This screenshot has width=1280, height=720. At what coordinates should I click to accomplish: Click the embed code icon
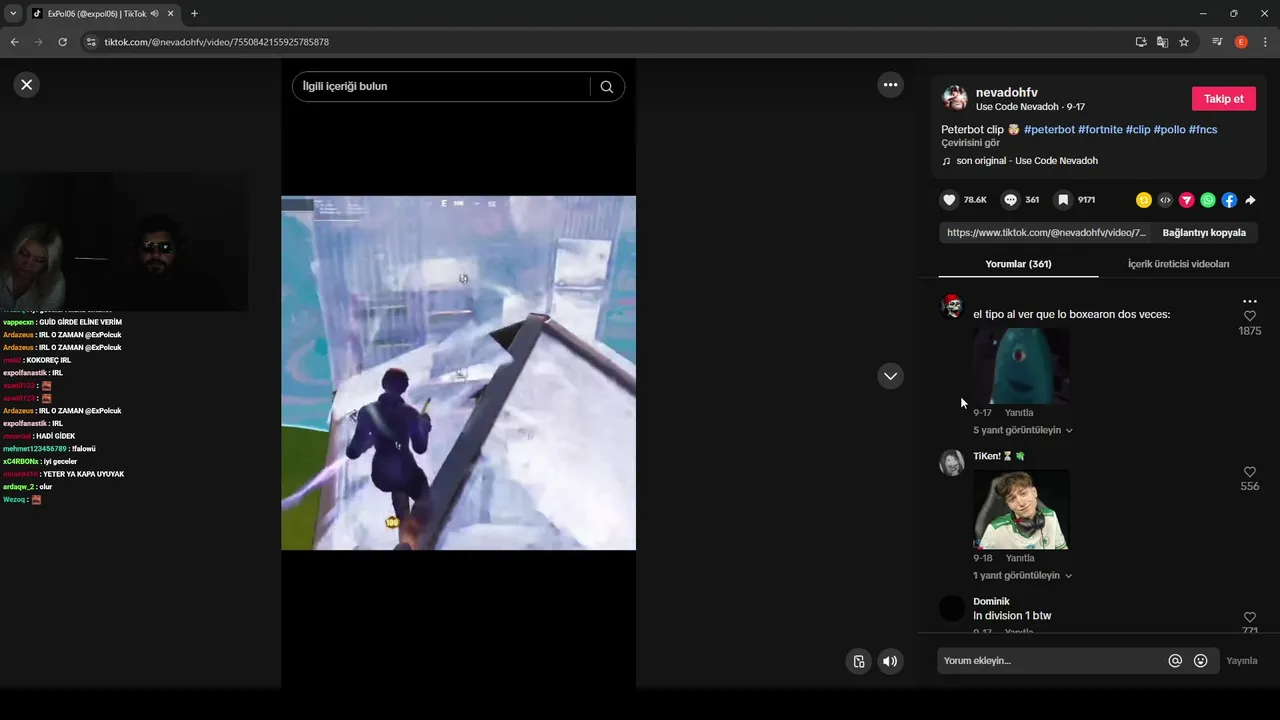click(x=1165, y=200)
